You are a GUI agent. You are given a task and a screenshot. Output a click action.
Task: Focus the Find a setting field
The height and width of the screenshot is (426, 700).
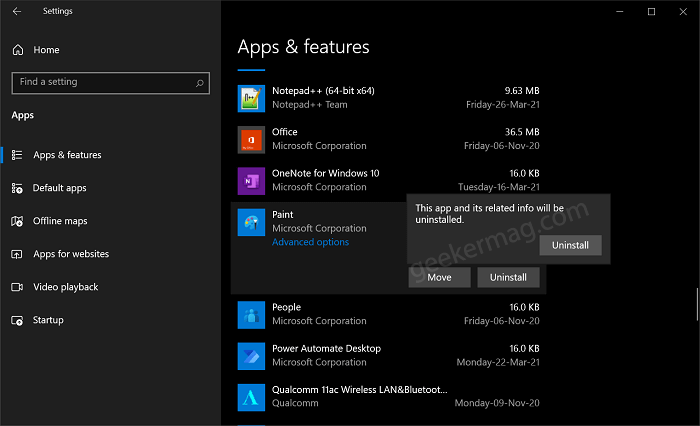coord(110,83)
